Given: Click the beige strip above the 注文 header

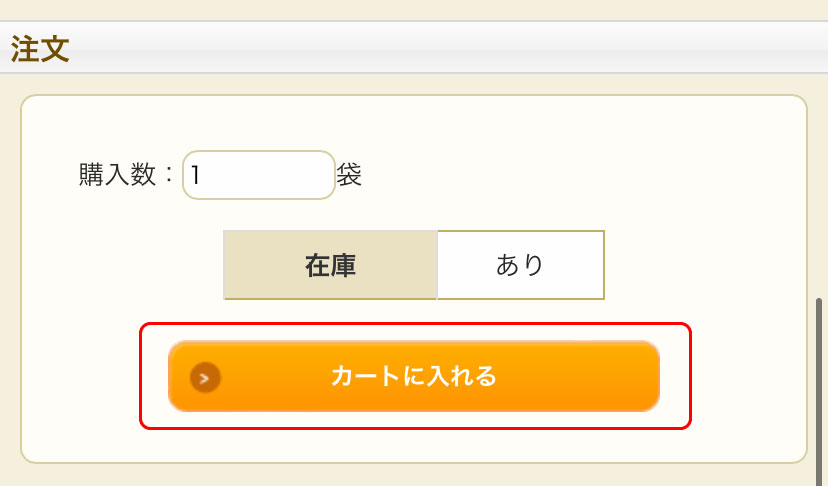Looking at the screenshot, I should pos(414,10).
